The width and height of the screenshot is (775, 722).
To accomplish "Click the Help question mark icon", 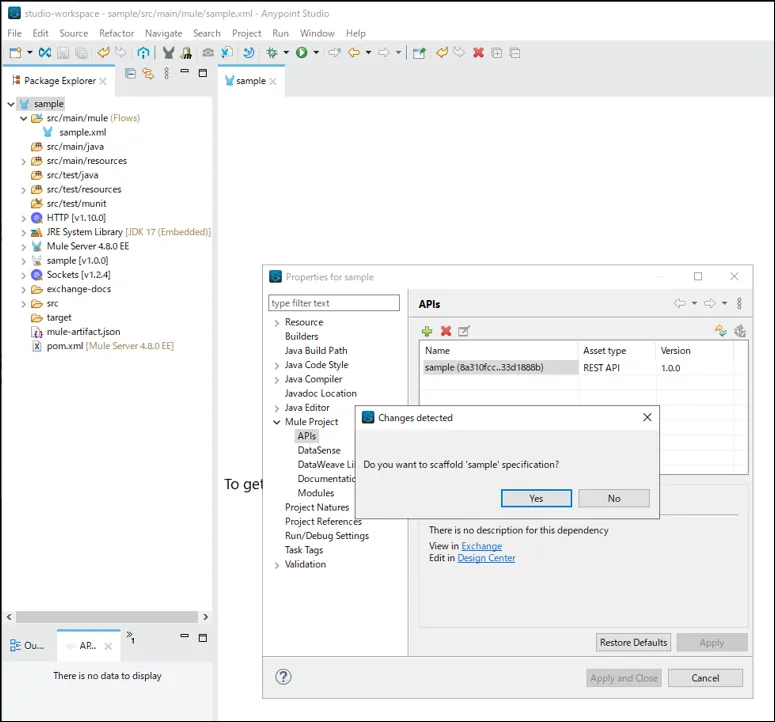I will point(283,677).
